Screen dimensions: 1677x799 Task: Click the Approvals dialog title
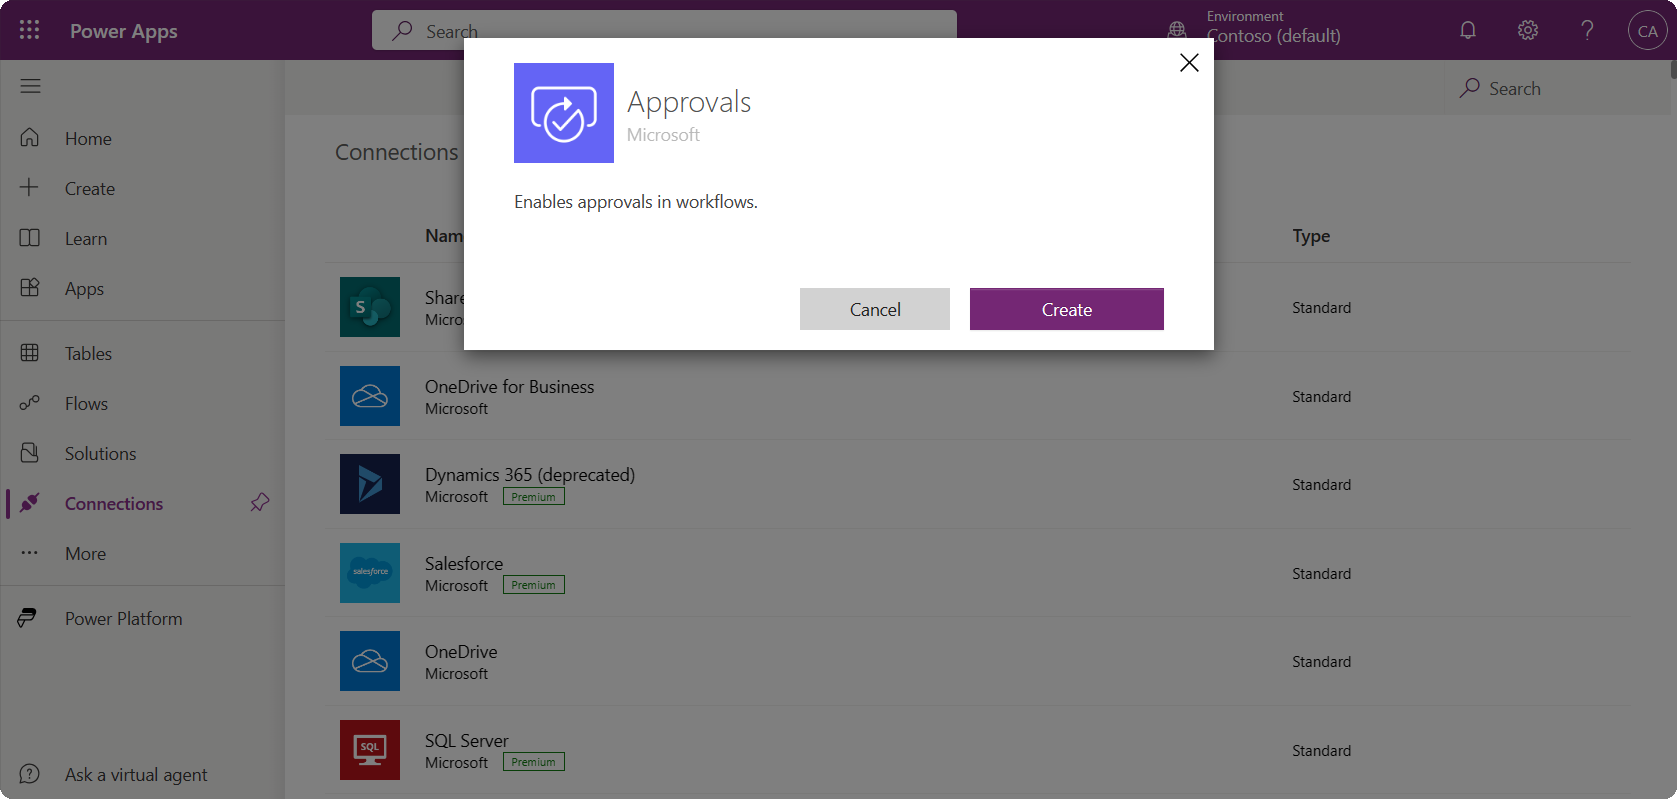689,101
